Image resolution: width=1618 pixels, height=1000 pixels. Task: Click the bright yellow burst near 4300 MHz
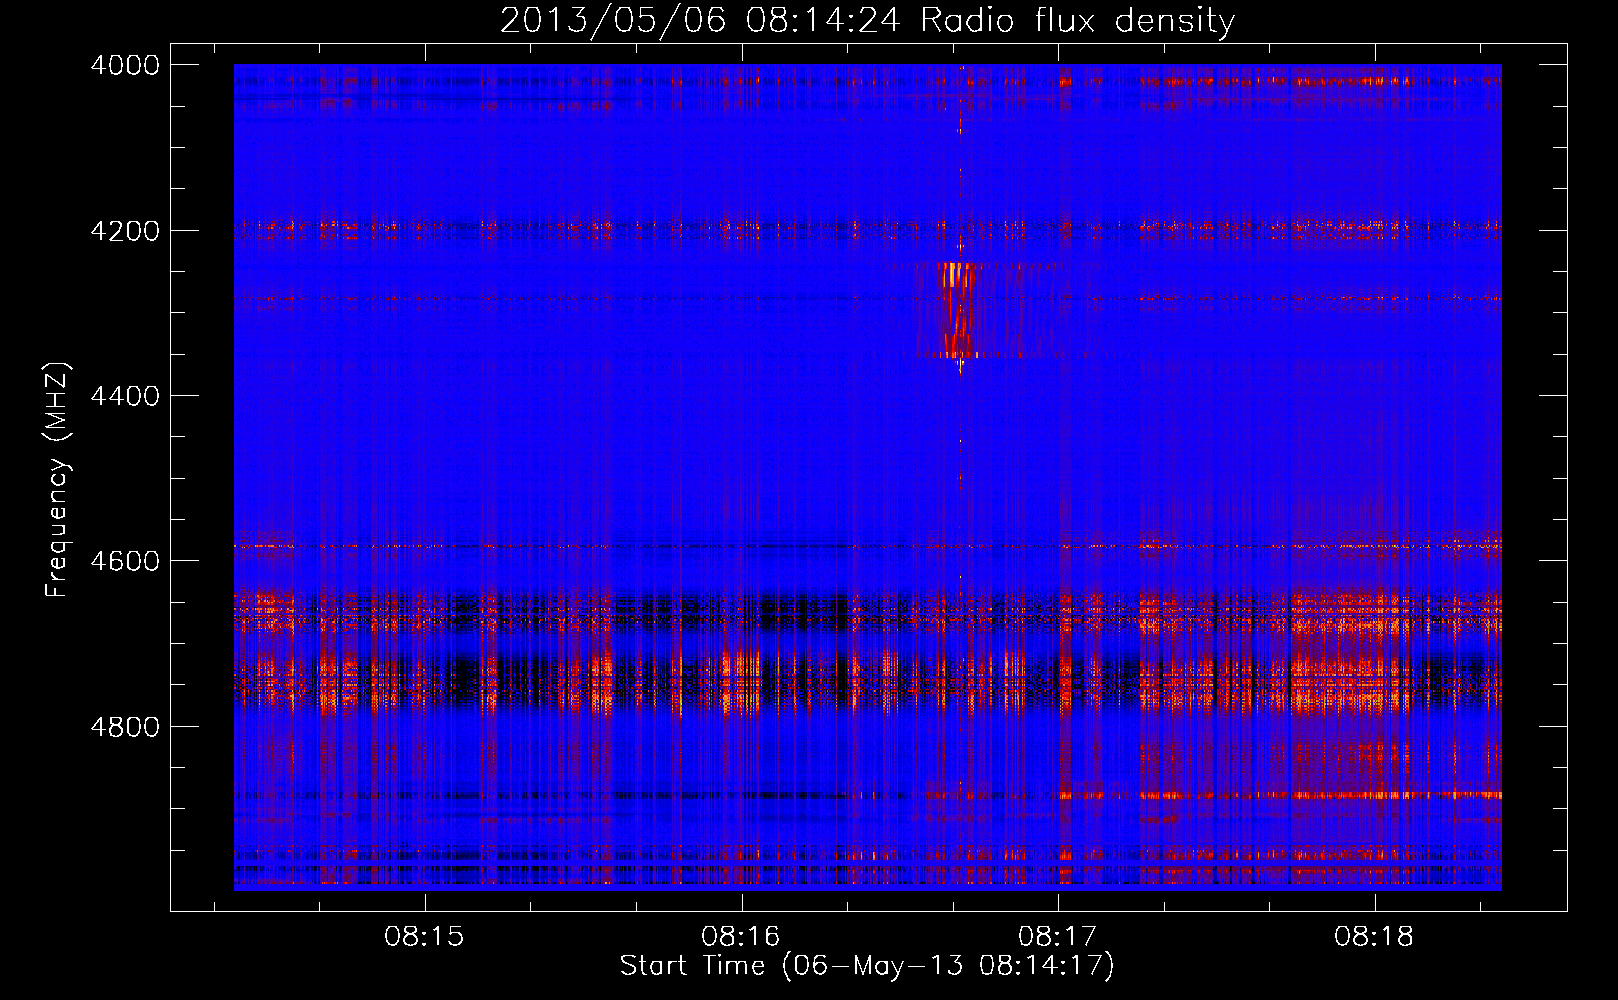pos(958,308)
